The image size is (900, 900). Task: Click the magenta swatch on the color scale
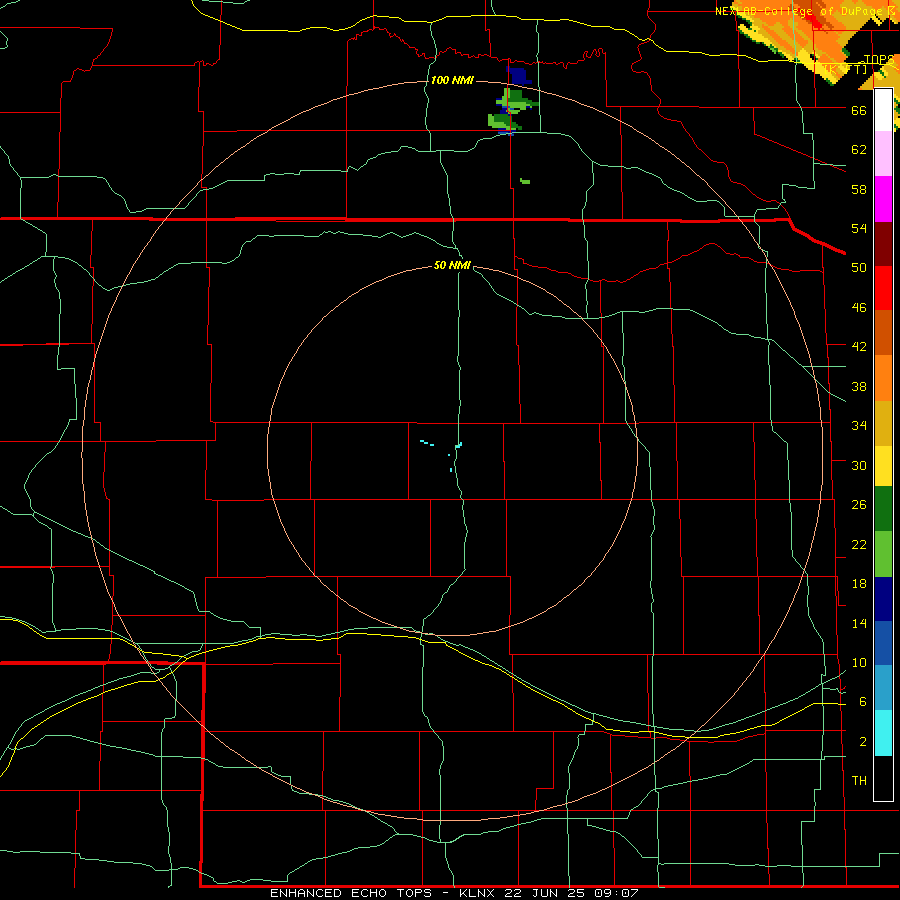pos(883,199)
